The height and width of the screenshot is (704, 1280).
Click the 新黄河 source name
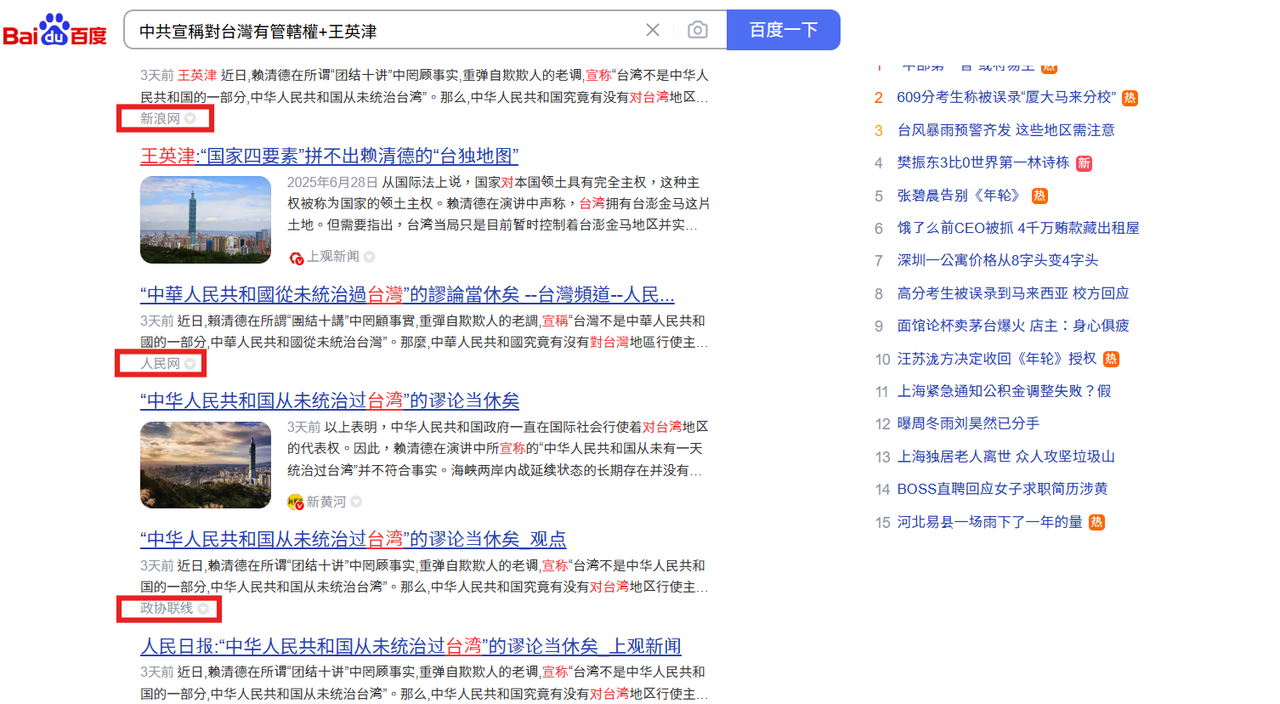click(326, 502)
